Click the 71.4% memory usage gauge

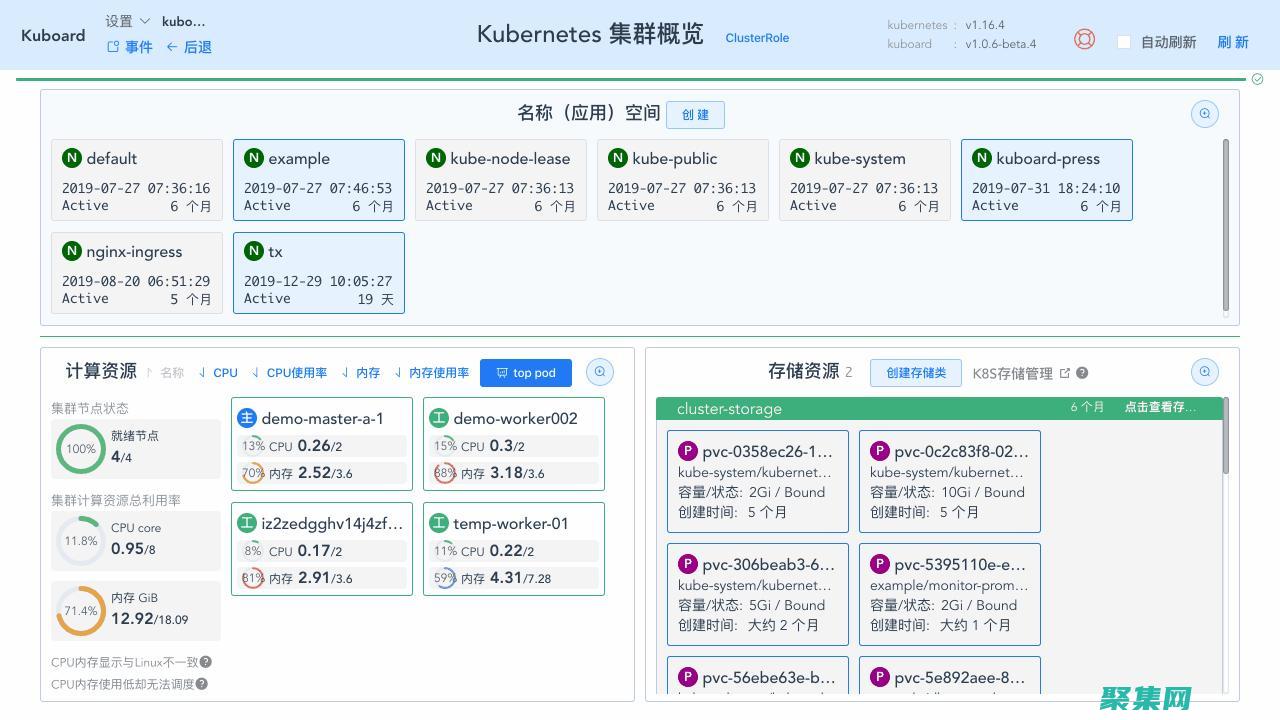[x=80, y=611]
